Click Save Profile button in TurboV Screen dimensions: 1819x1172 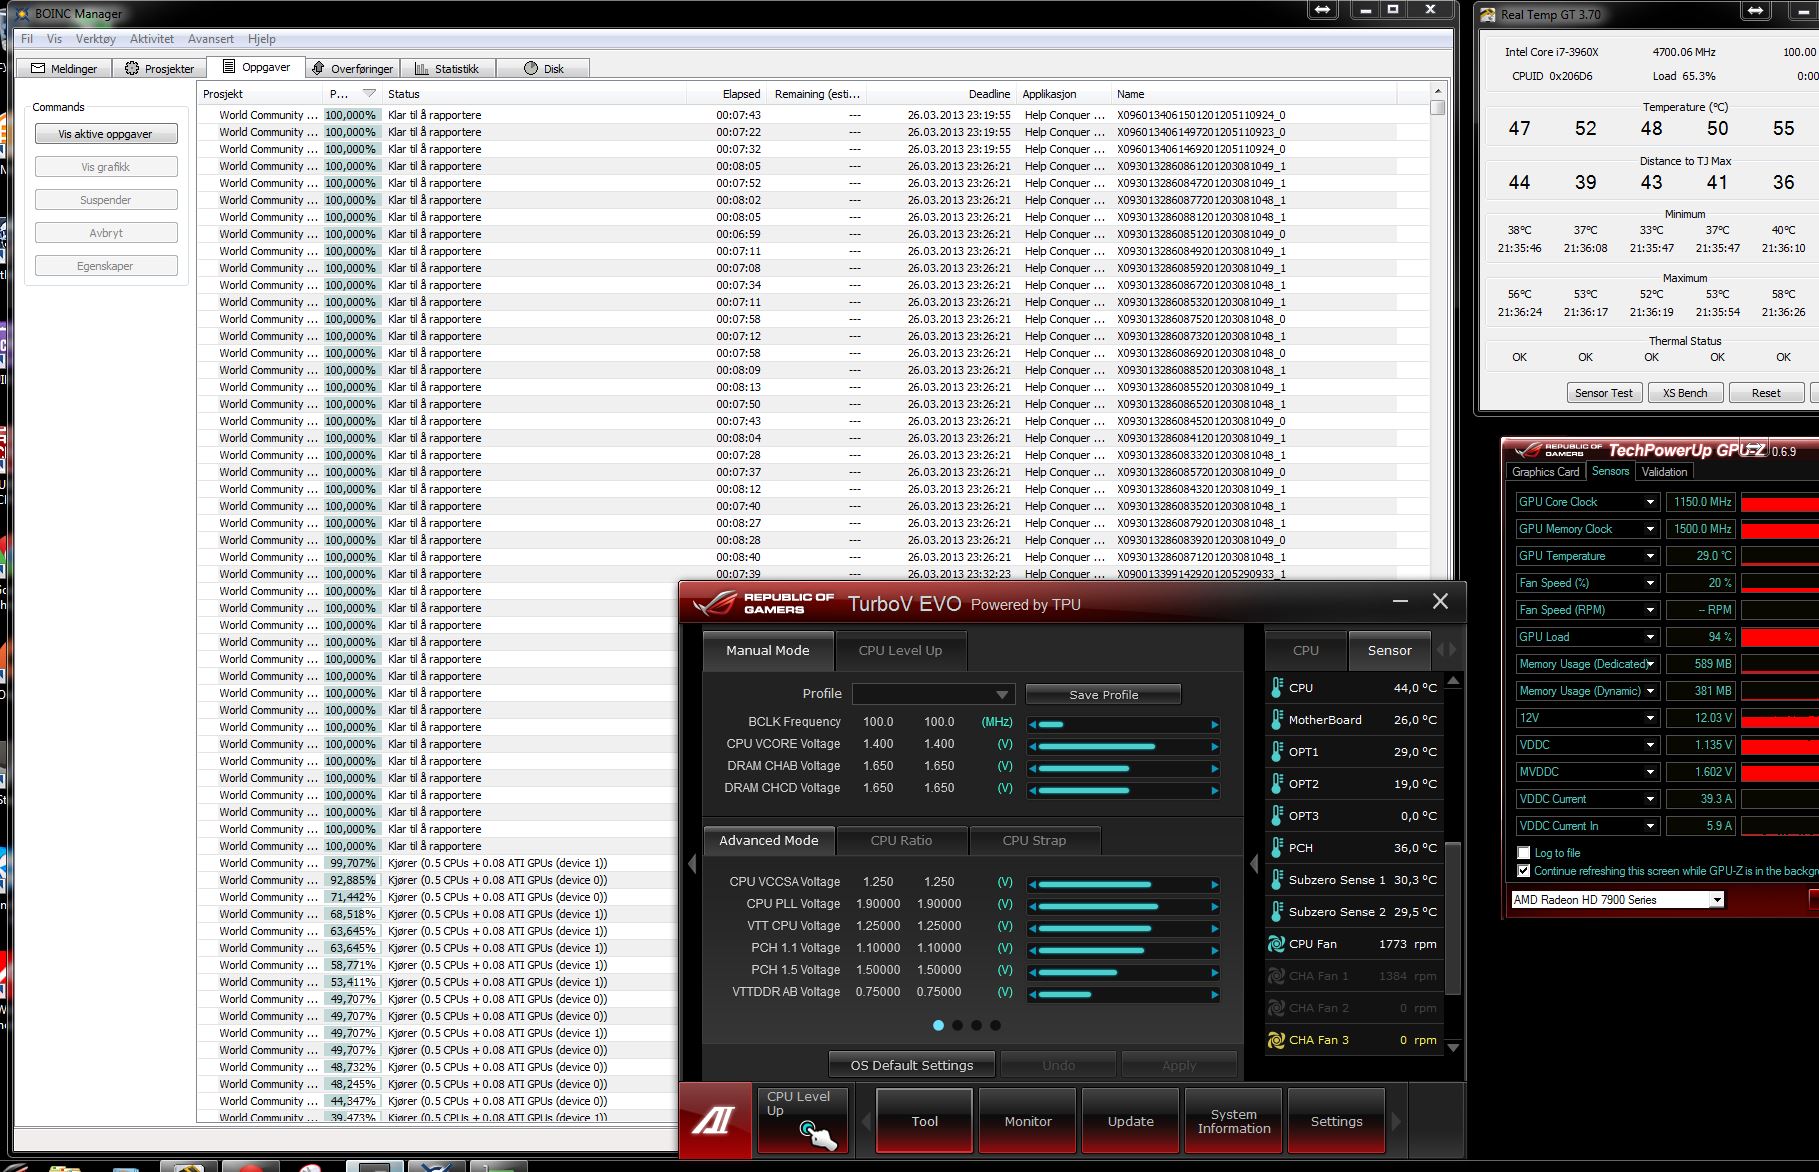1103,694
